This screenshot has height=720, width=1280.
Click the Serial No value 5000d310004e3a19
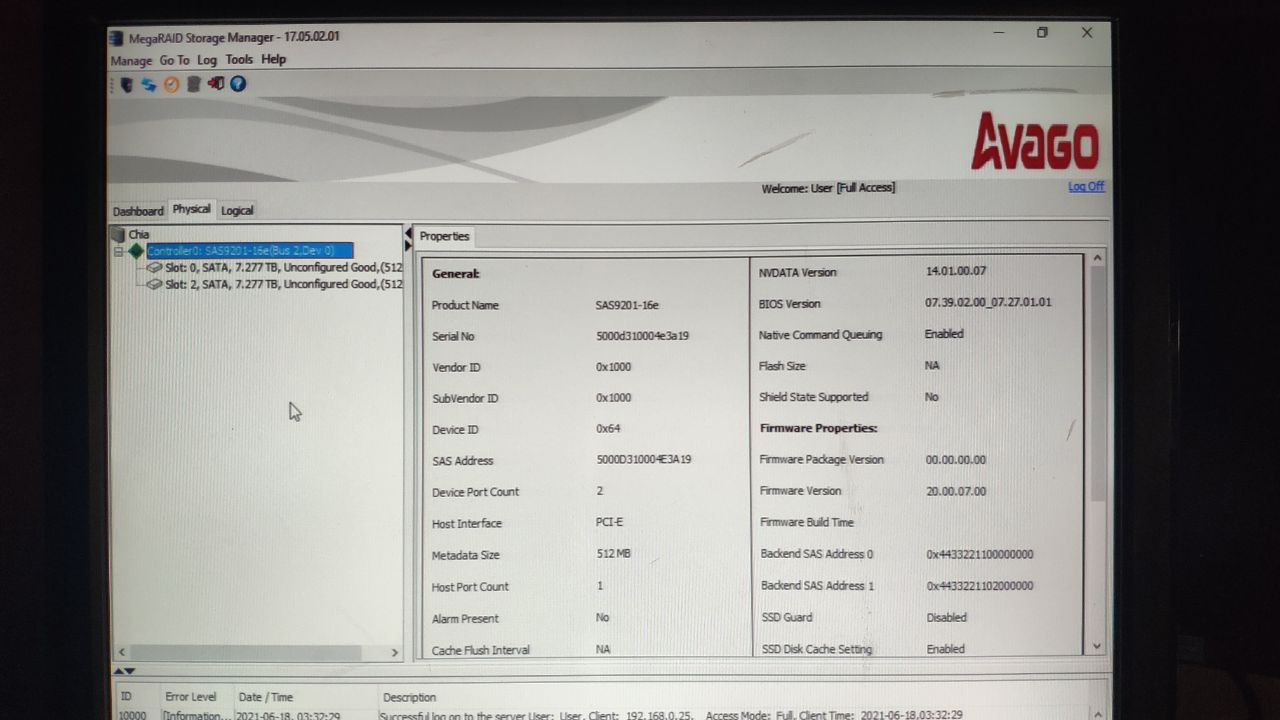pos(642,336)
